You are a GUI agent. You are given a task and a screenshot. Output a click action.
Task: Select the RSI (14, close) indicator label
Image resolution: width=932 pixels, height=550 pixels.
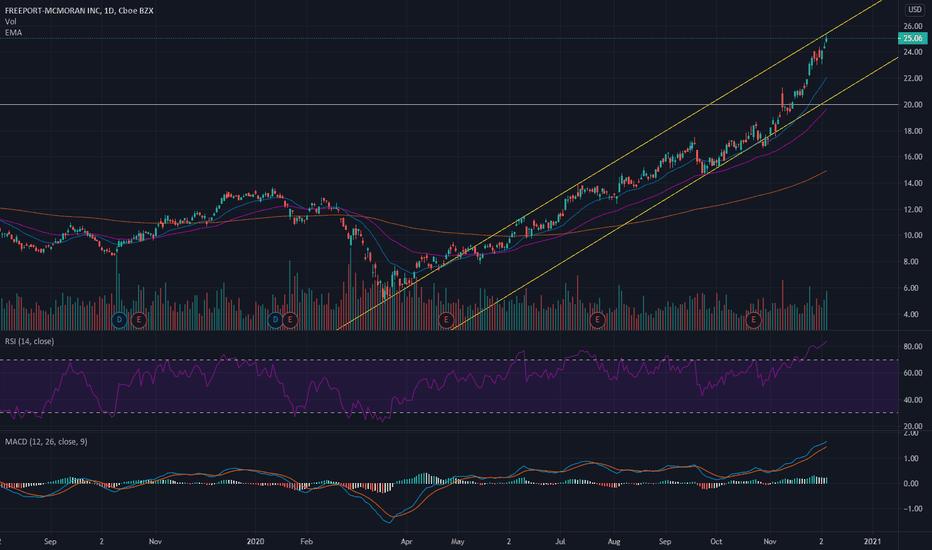[x=29, y=341]
